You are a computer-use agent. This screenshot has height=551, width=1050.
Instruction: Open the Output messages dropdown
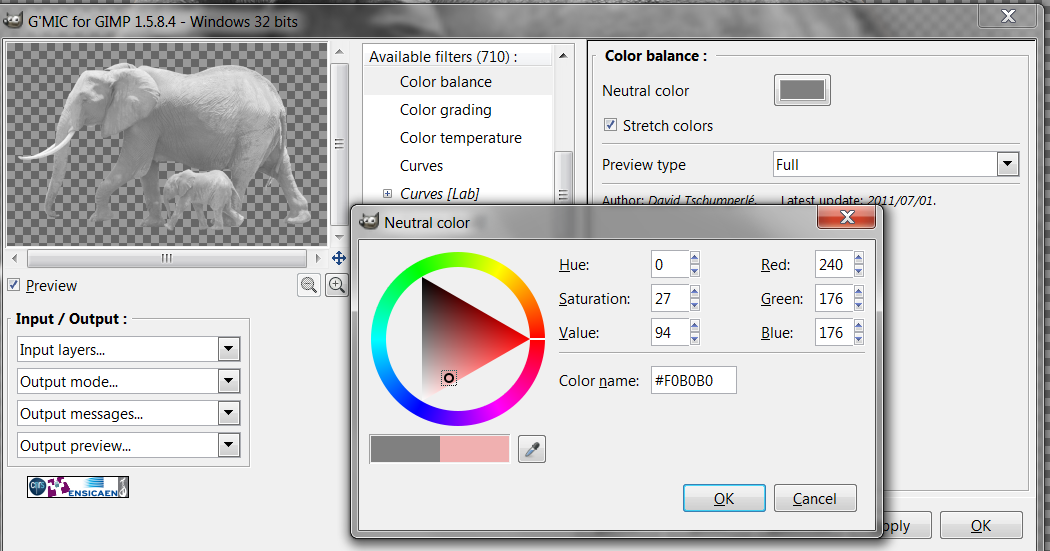point(129,414)
